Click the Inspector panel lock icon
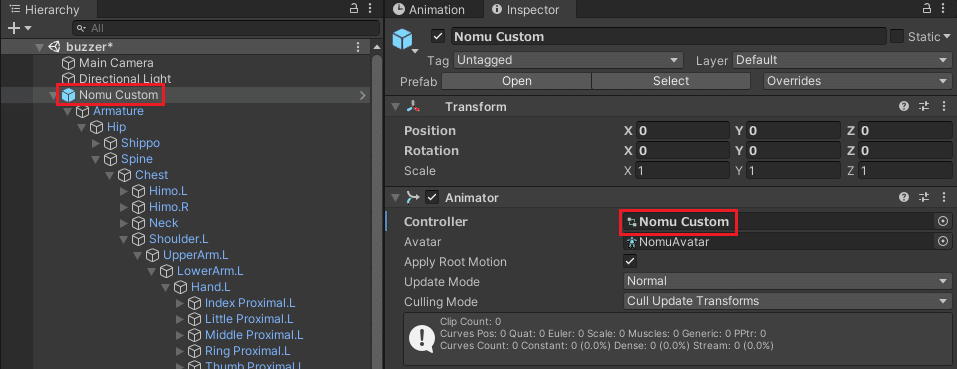 point(927,8)
